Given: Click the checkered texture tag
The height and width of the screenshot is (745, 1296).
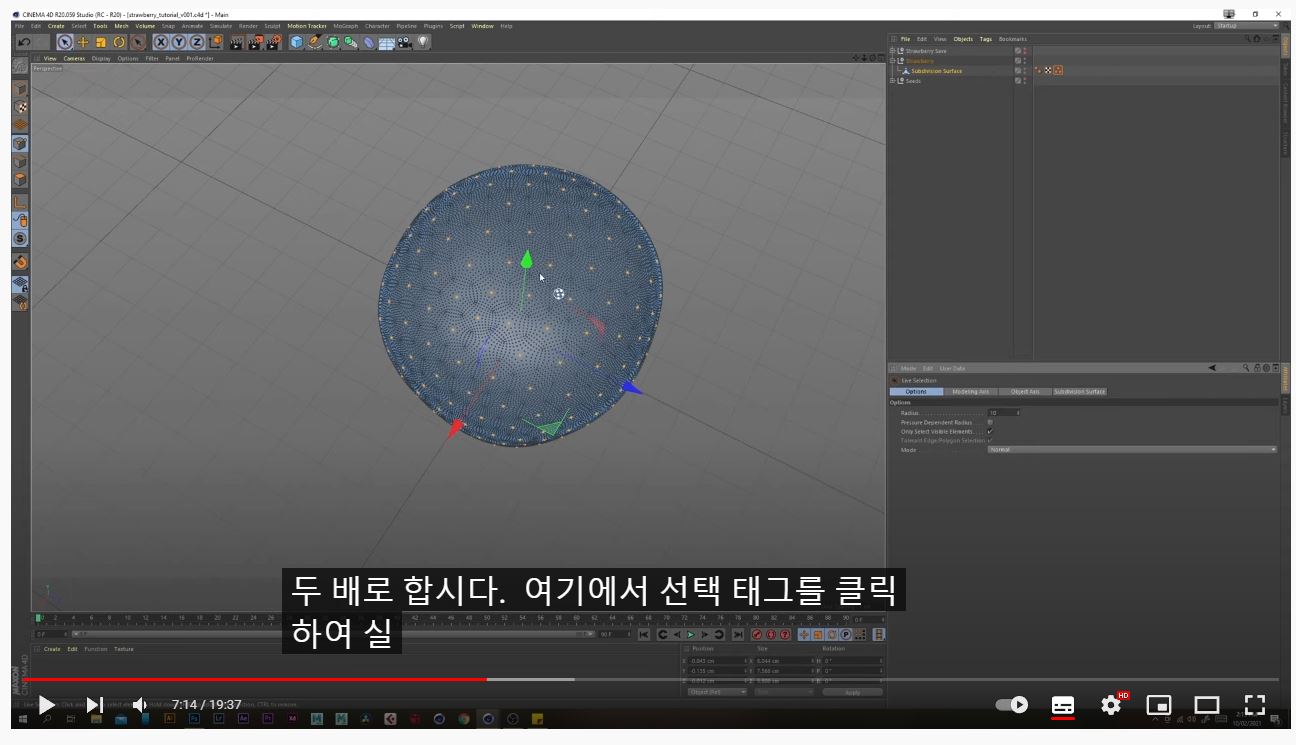Looking at the screenshot, I should (x=1048, y=71).
